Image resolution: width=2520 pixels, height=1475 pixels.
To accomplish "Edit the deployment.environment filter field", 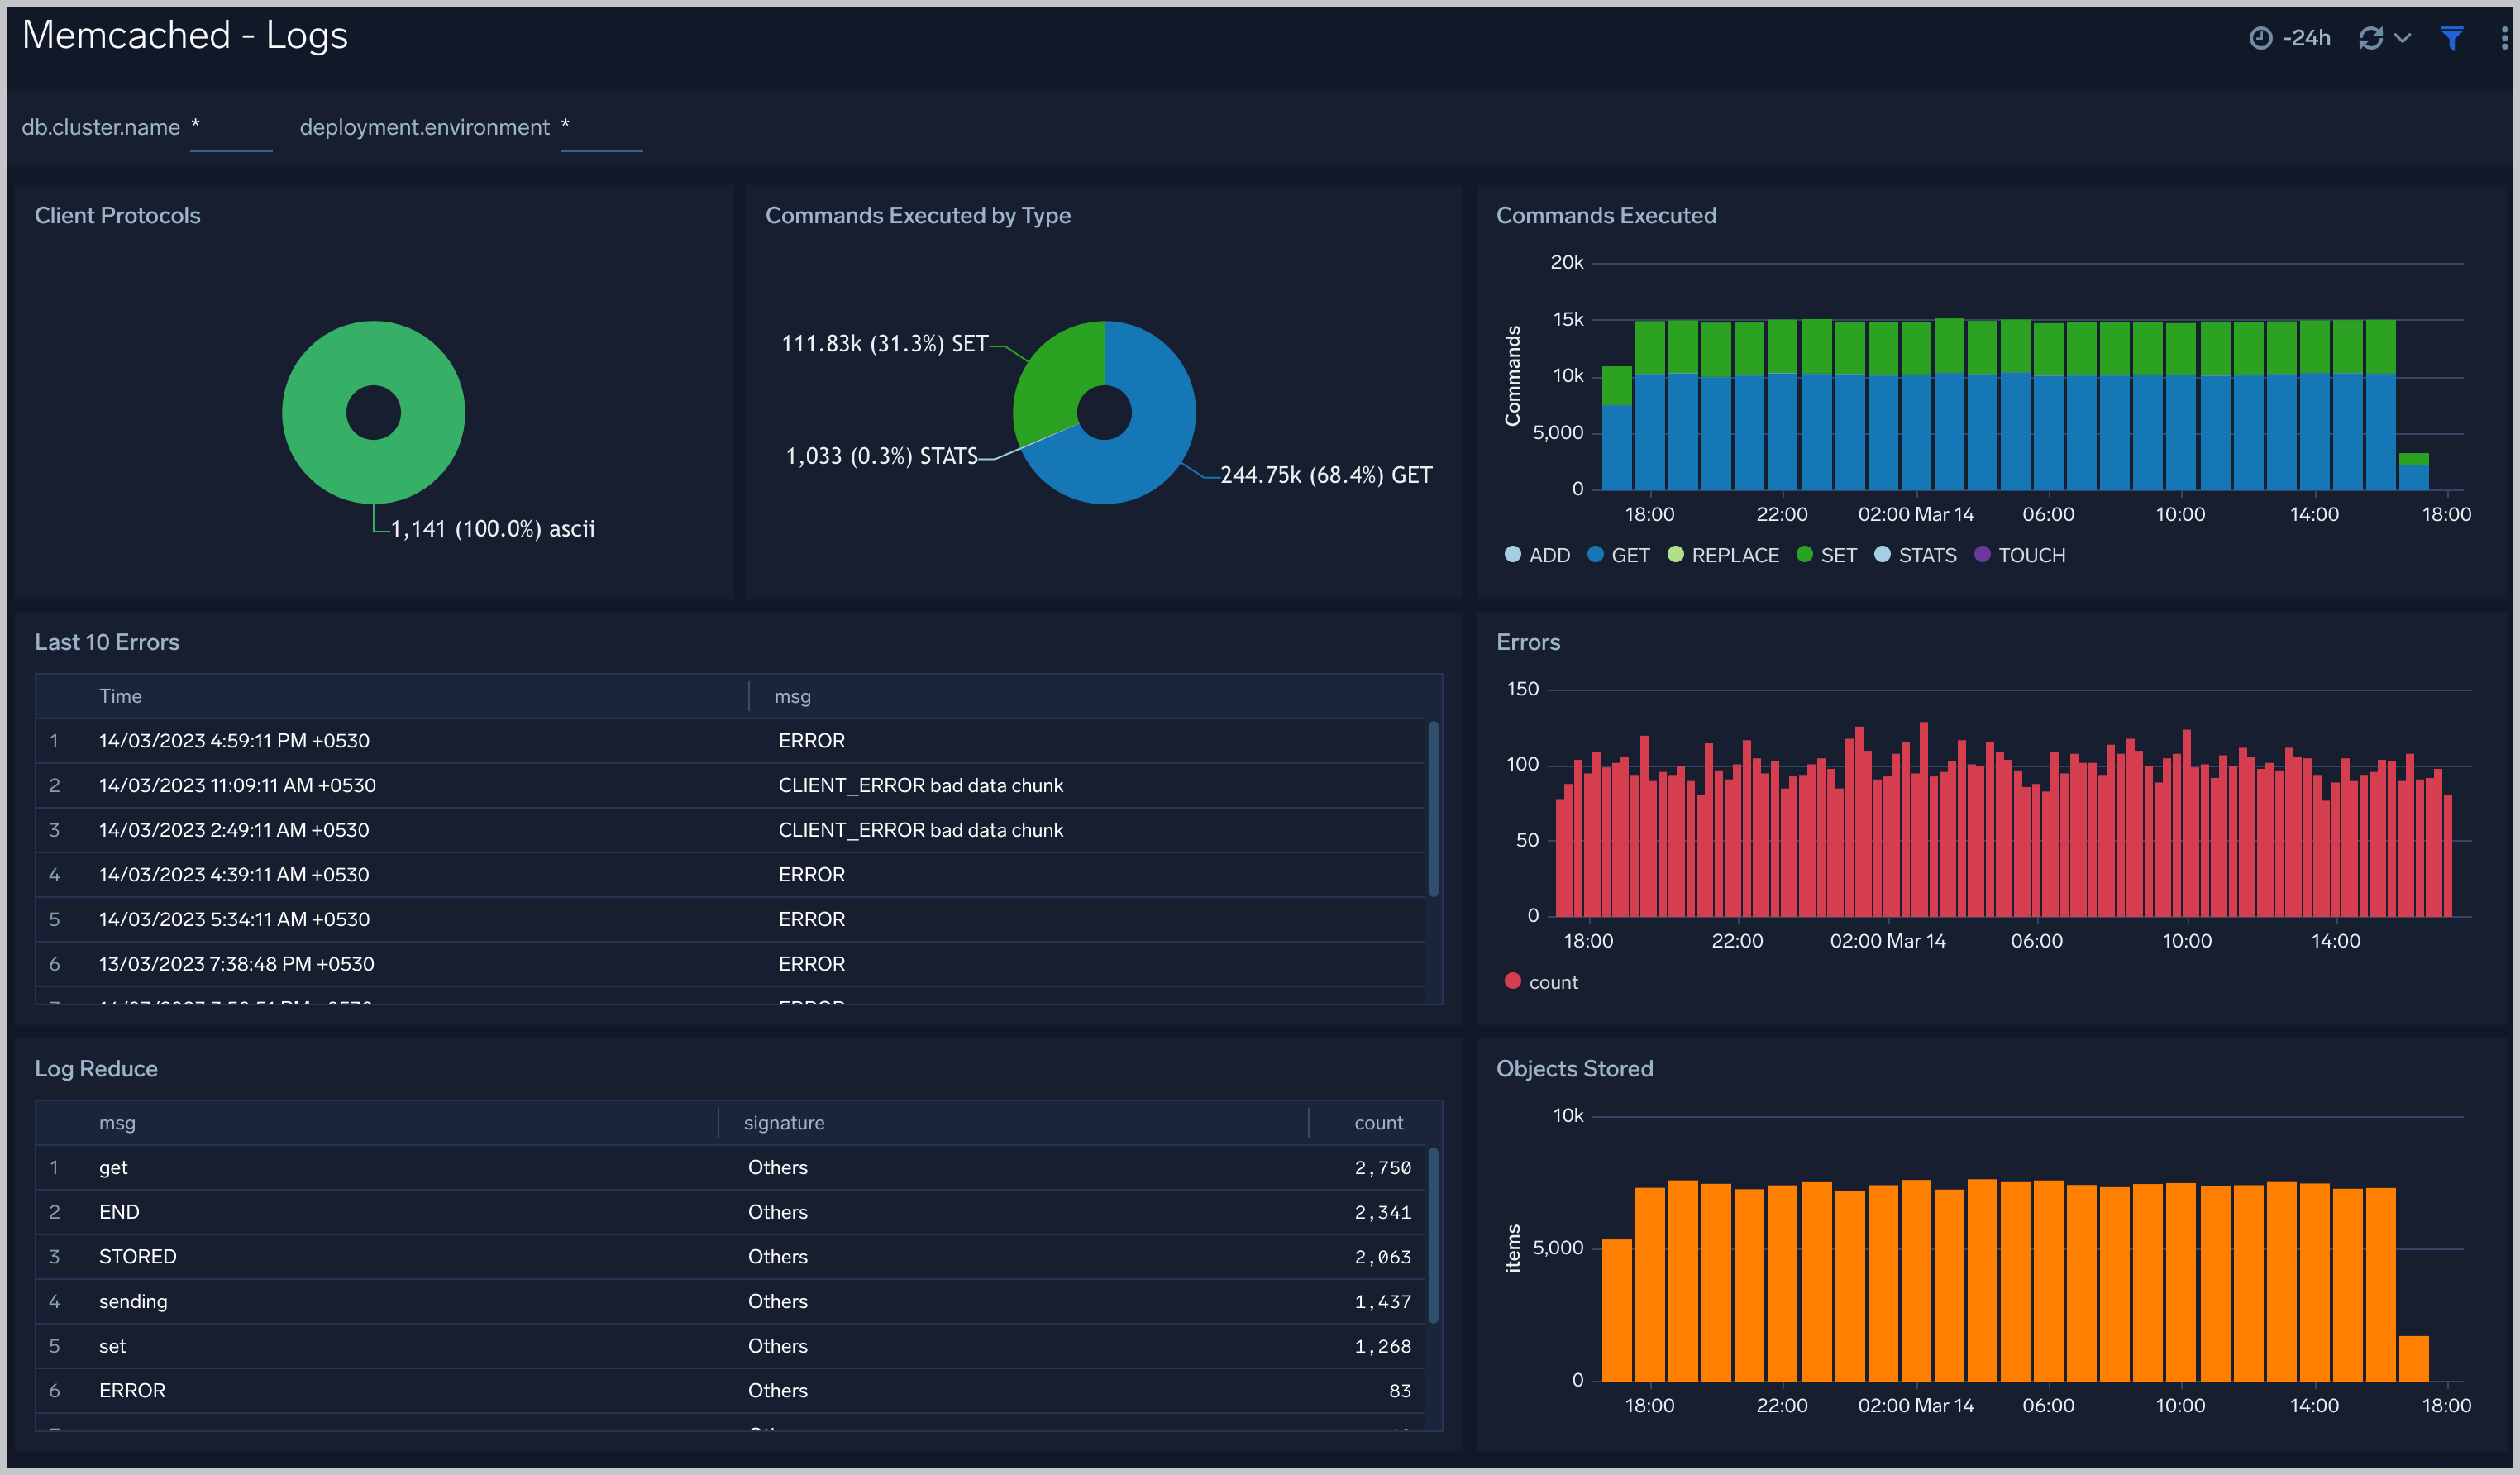I will point(601,129).
